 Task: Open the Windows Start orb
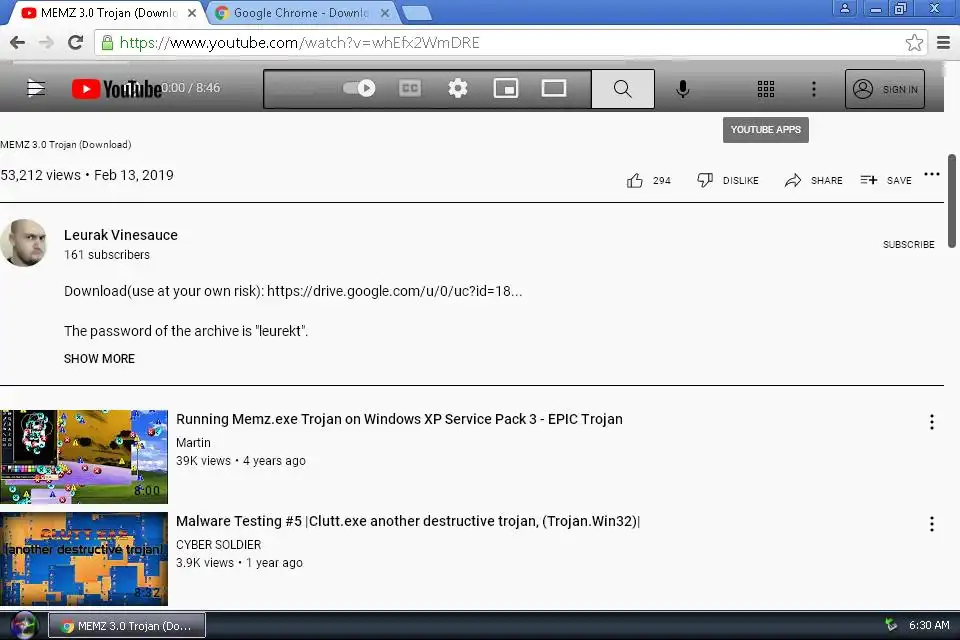(24, 625)
